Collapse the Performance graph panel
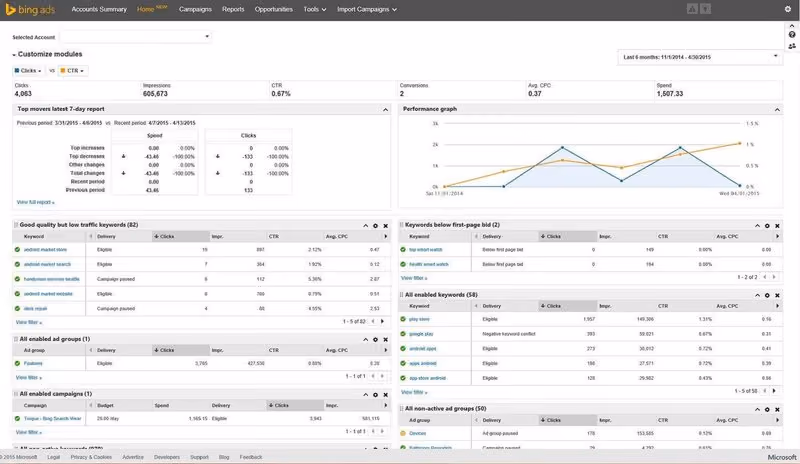This screenshot has height=464, width=800. [x=777, y=109]
